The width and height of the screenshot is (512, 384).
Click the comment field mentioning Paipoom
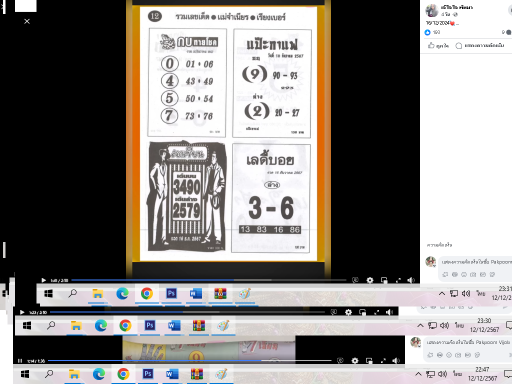(x=476, y=262)
